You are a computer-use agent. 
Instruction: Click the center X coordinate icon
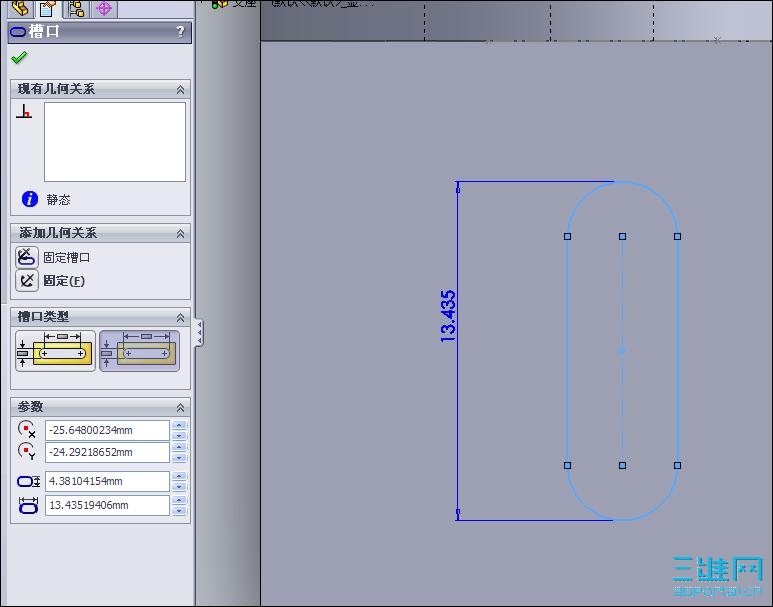(x=27, y=429)
